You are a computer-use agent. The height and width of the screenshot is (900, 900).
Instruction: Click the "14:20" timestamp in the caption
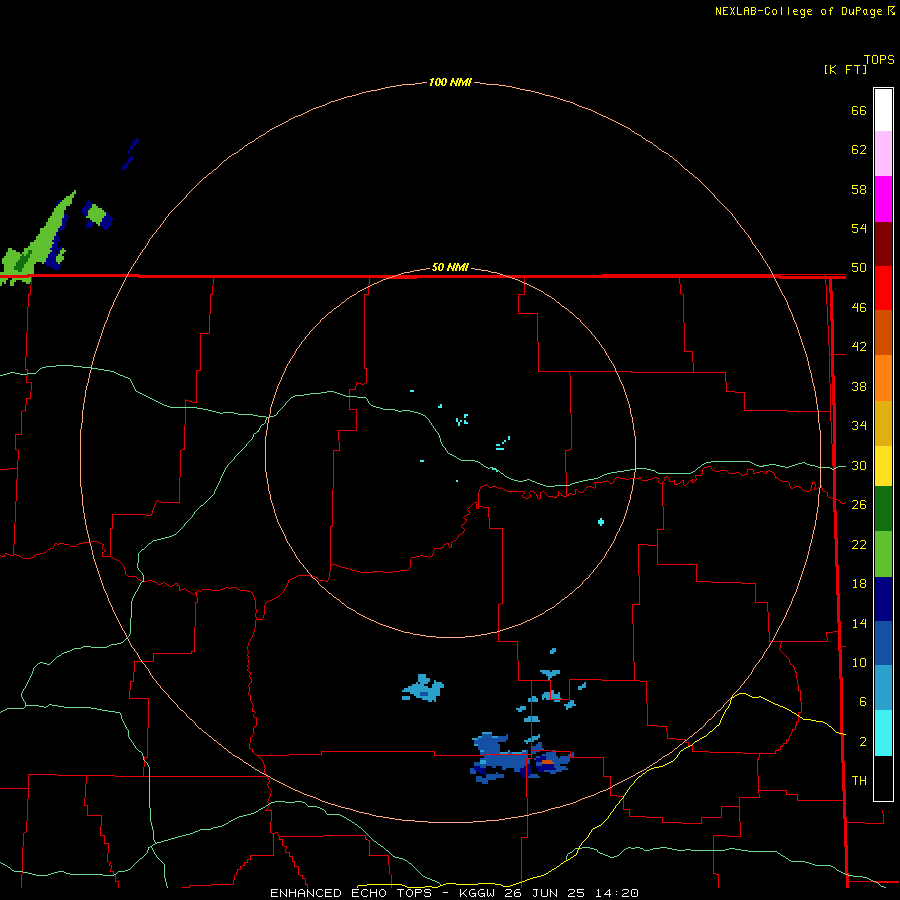(616, 893)
